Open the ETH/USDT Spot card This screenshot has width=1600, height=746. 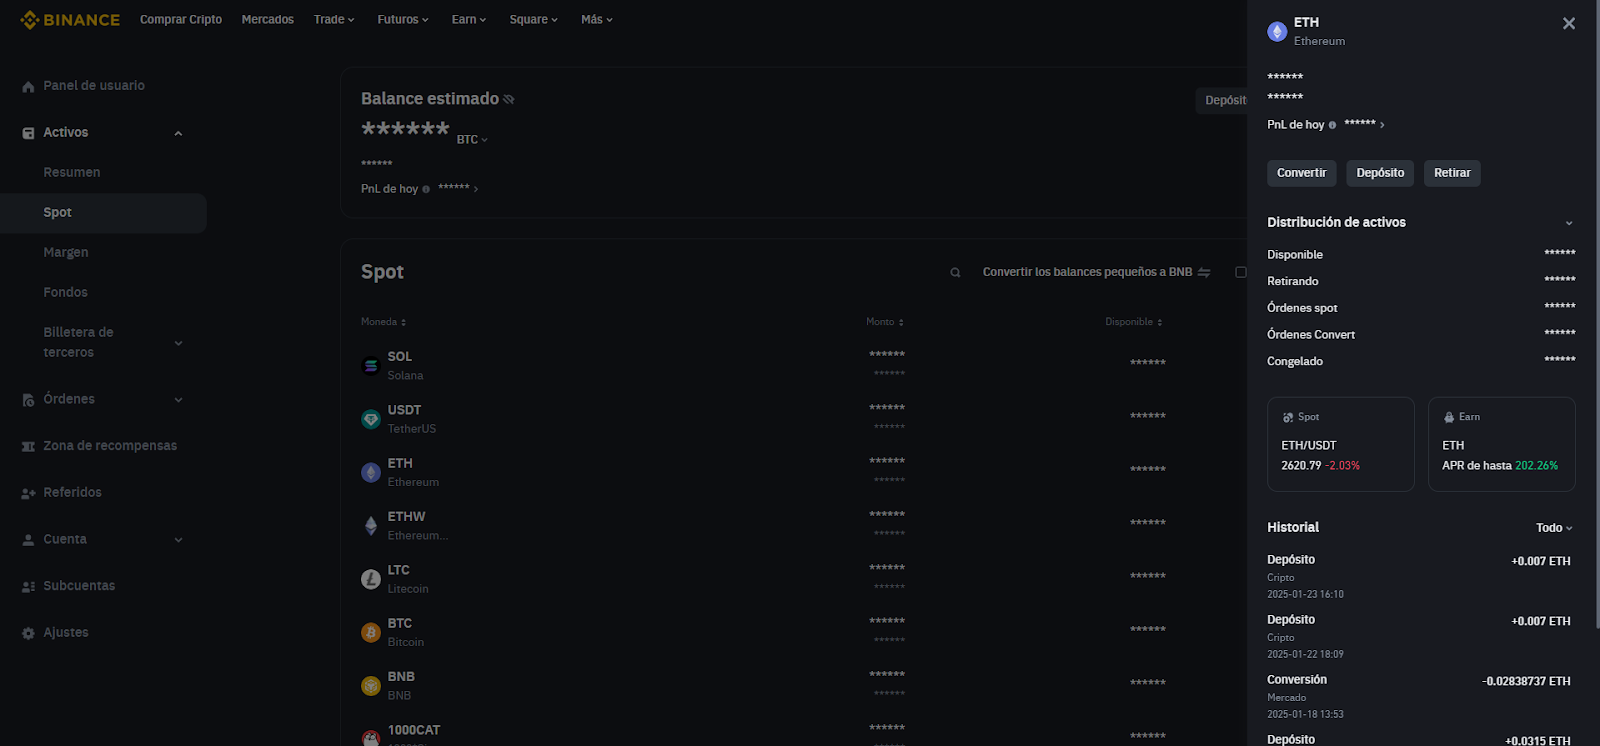[1340, 444]
